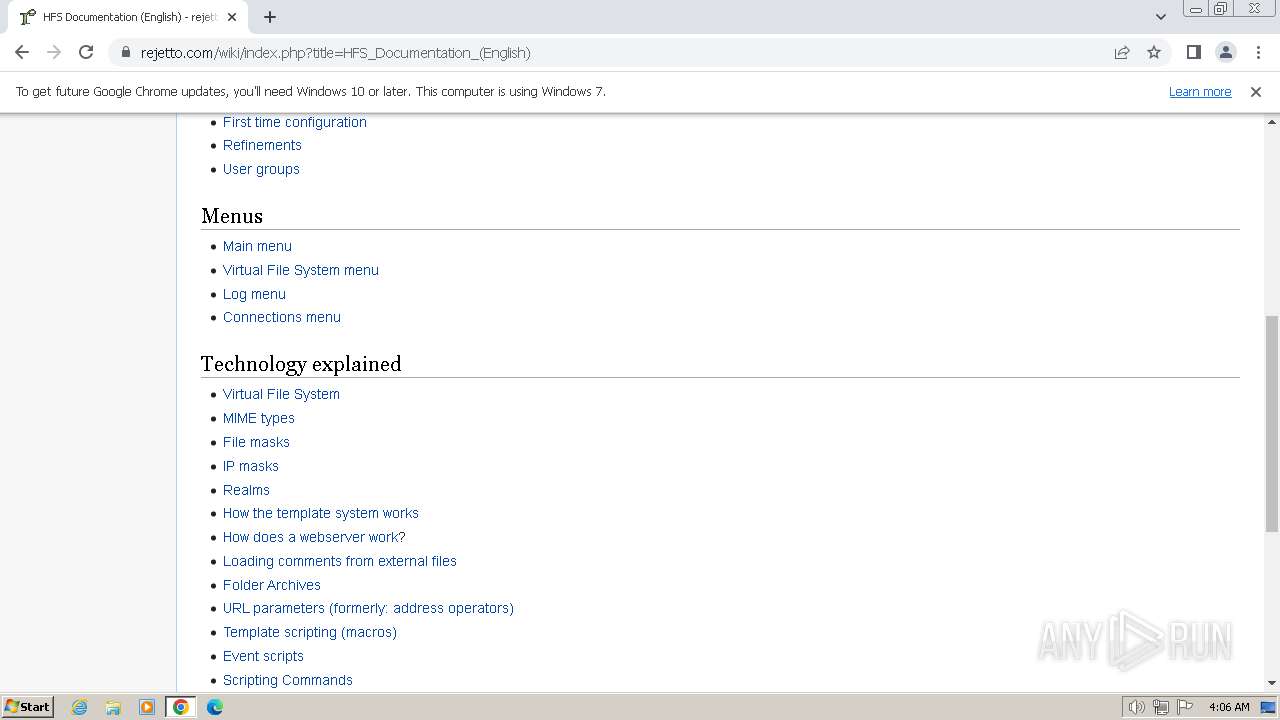The image size is (1280, 720).
Task: Go forward in browser history
Action: (x=54, y=52)
